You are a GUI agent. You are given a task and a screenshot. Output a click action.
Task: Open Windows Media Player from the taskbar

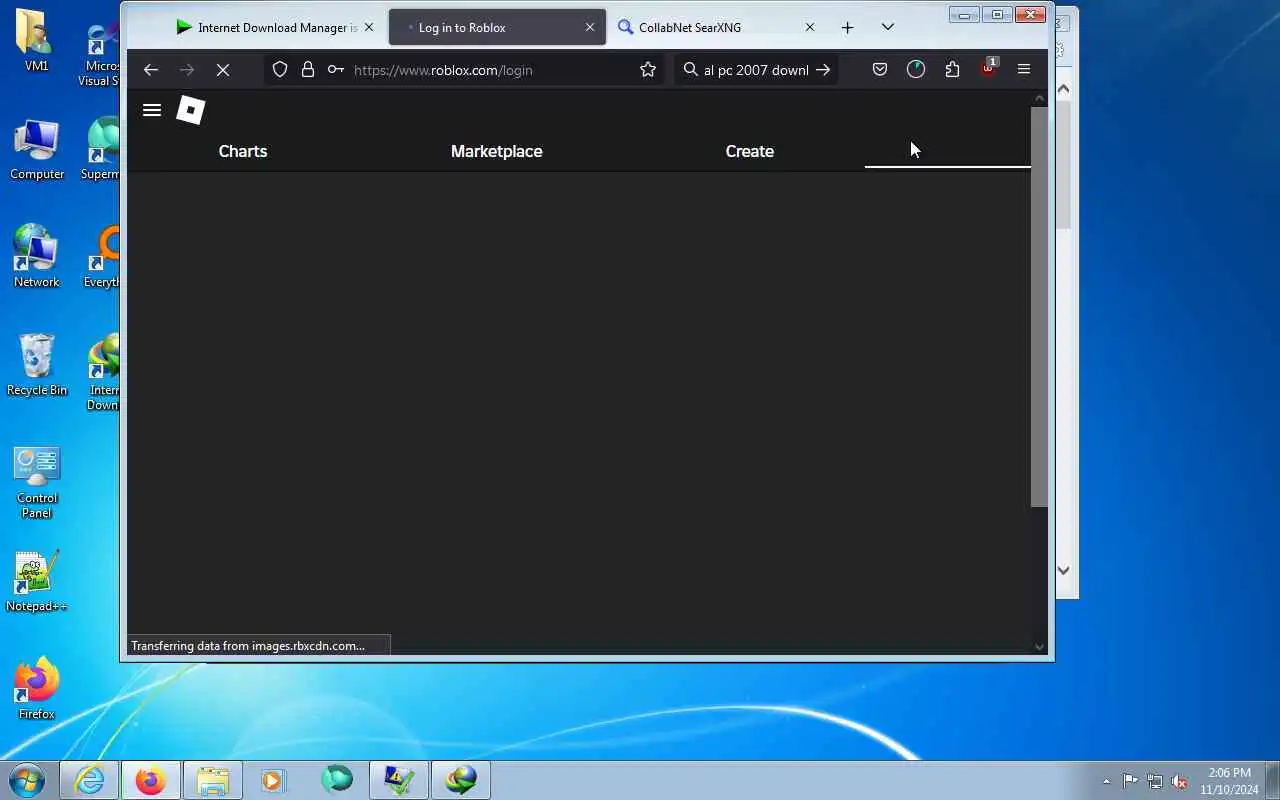point(274,780)
